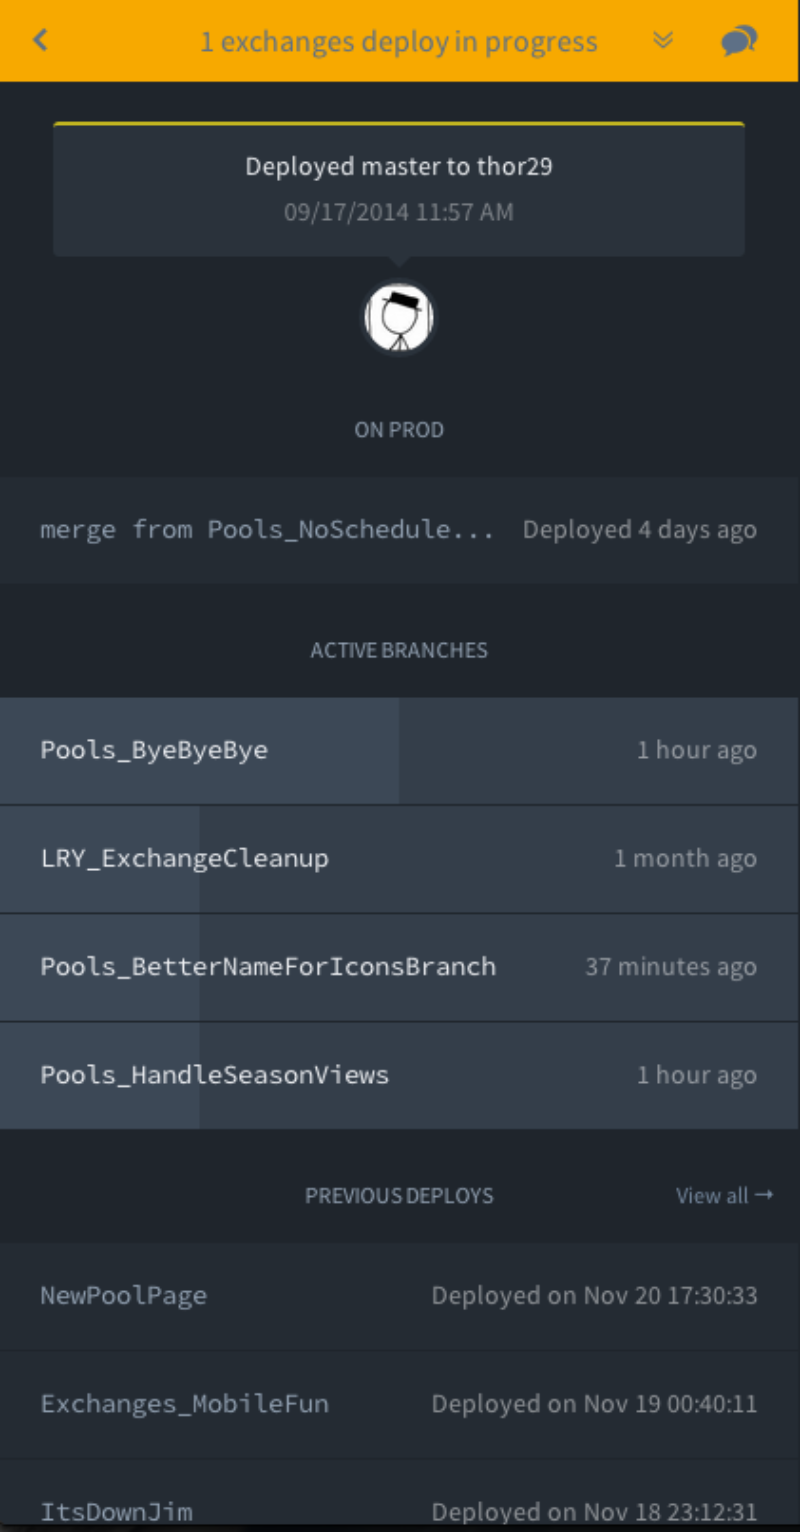The height and width of the screenshot is (1532, 800).
Task: Click the stick figure user avatar
Action: click(399, 318)
